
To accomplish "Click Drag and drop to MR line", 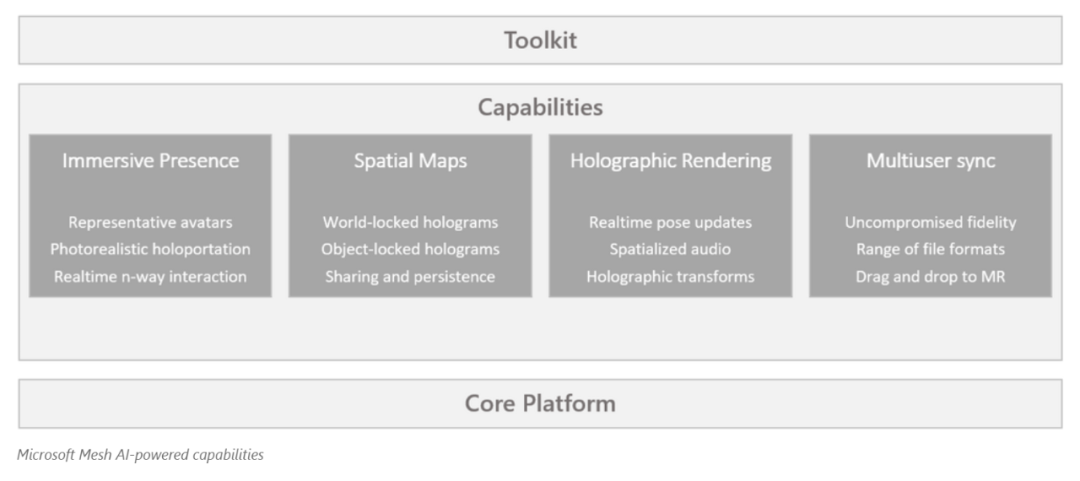I will coord(931,276).
